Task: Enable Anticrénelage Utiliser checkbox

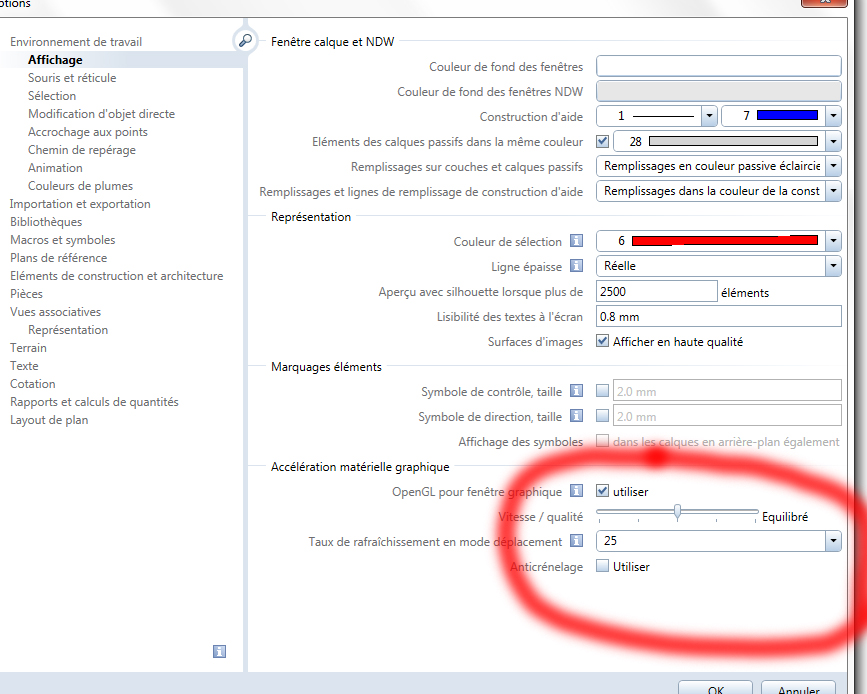Action: pyautogui.click(x=603, y=566)
